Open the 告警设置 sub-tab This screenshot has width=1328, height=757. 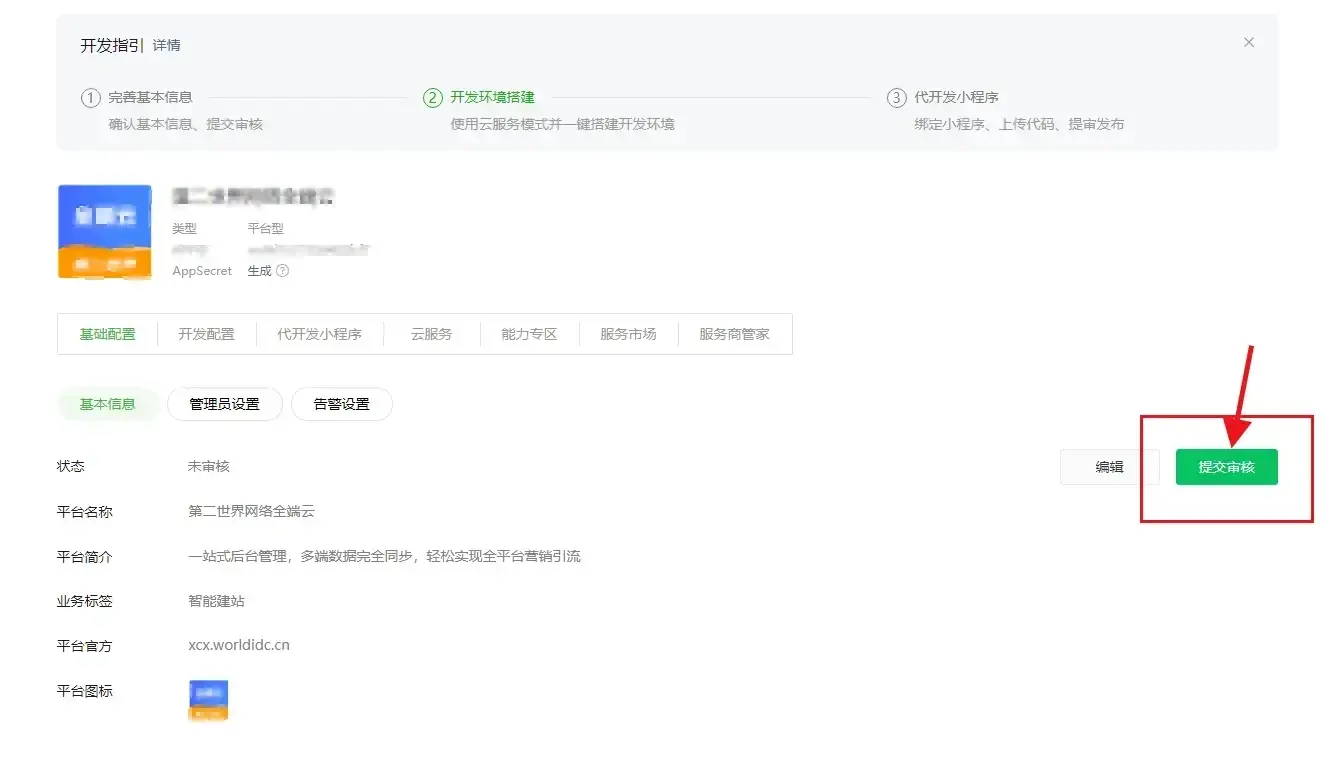point(341,404)
